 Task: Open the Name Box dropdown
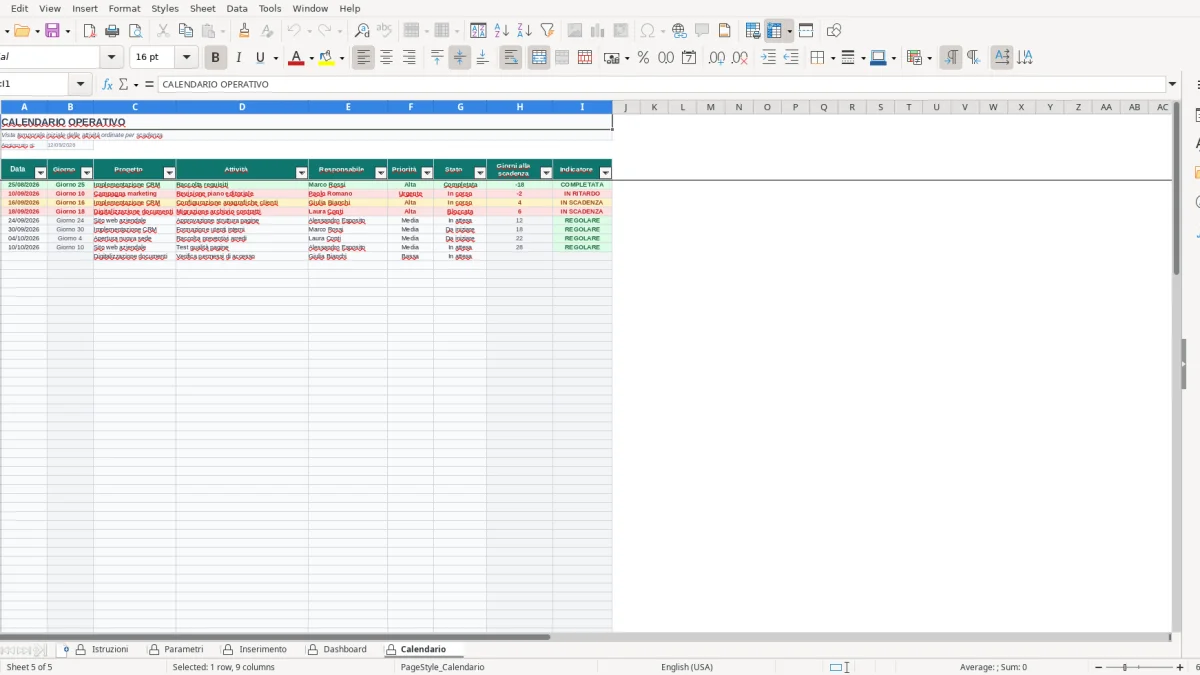pos(81,85)
